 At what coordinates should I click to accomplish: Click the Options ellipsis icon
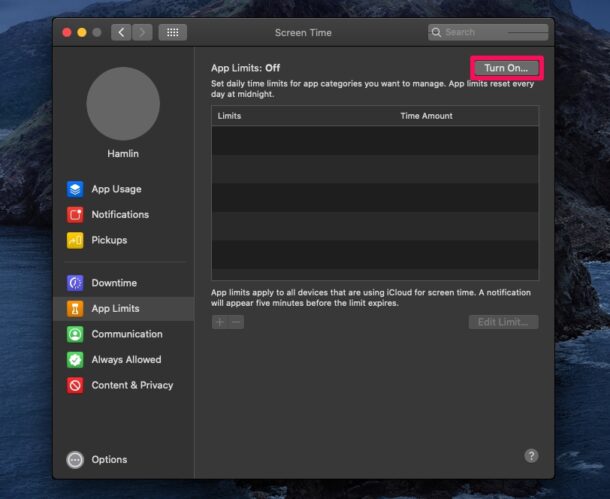pyautogui.click(x=75, y=460)
